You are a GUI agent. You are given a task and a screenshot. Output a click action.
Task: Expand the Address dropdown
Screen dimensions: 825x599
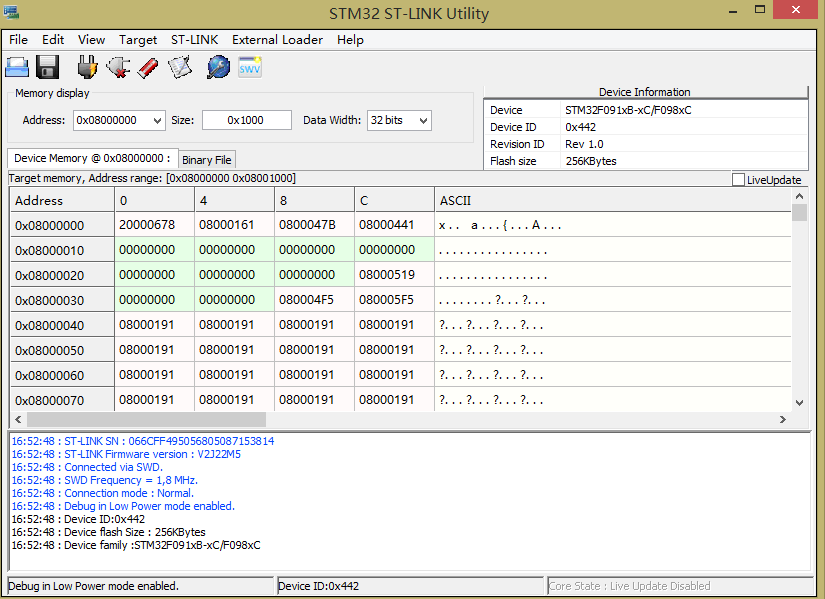(156, 120)
